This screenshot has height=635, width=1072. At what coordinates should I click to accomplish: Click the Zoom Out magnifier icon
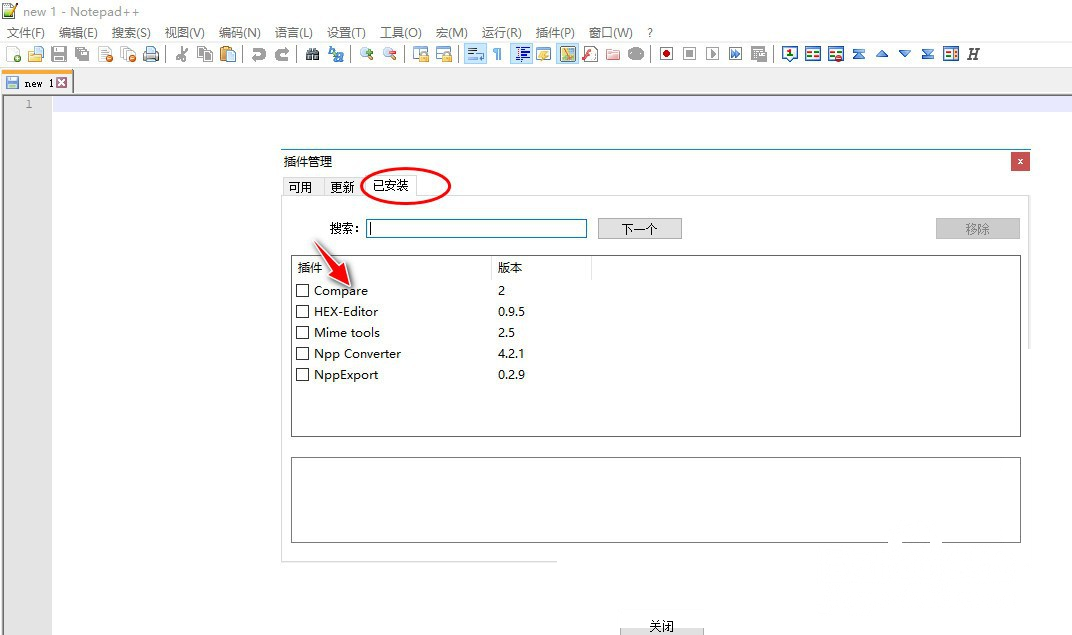pyautogui.click(x=390, y=54)
